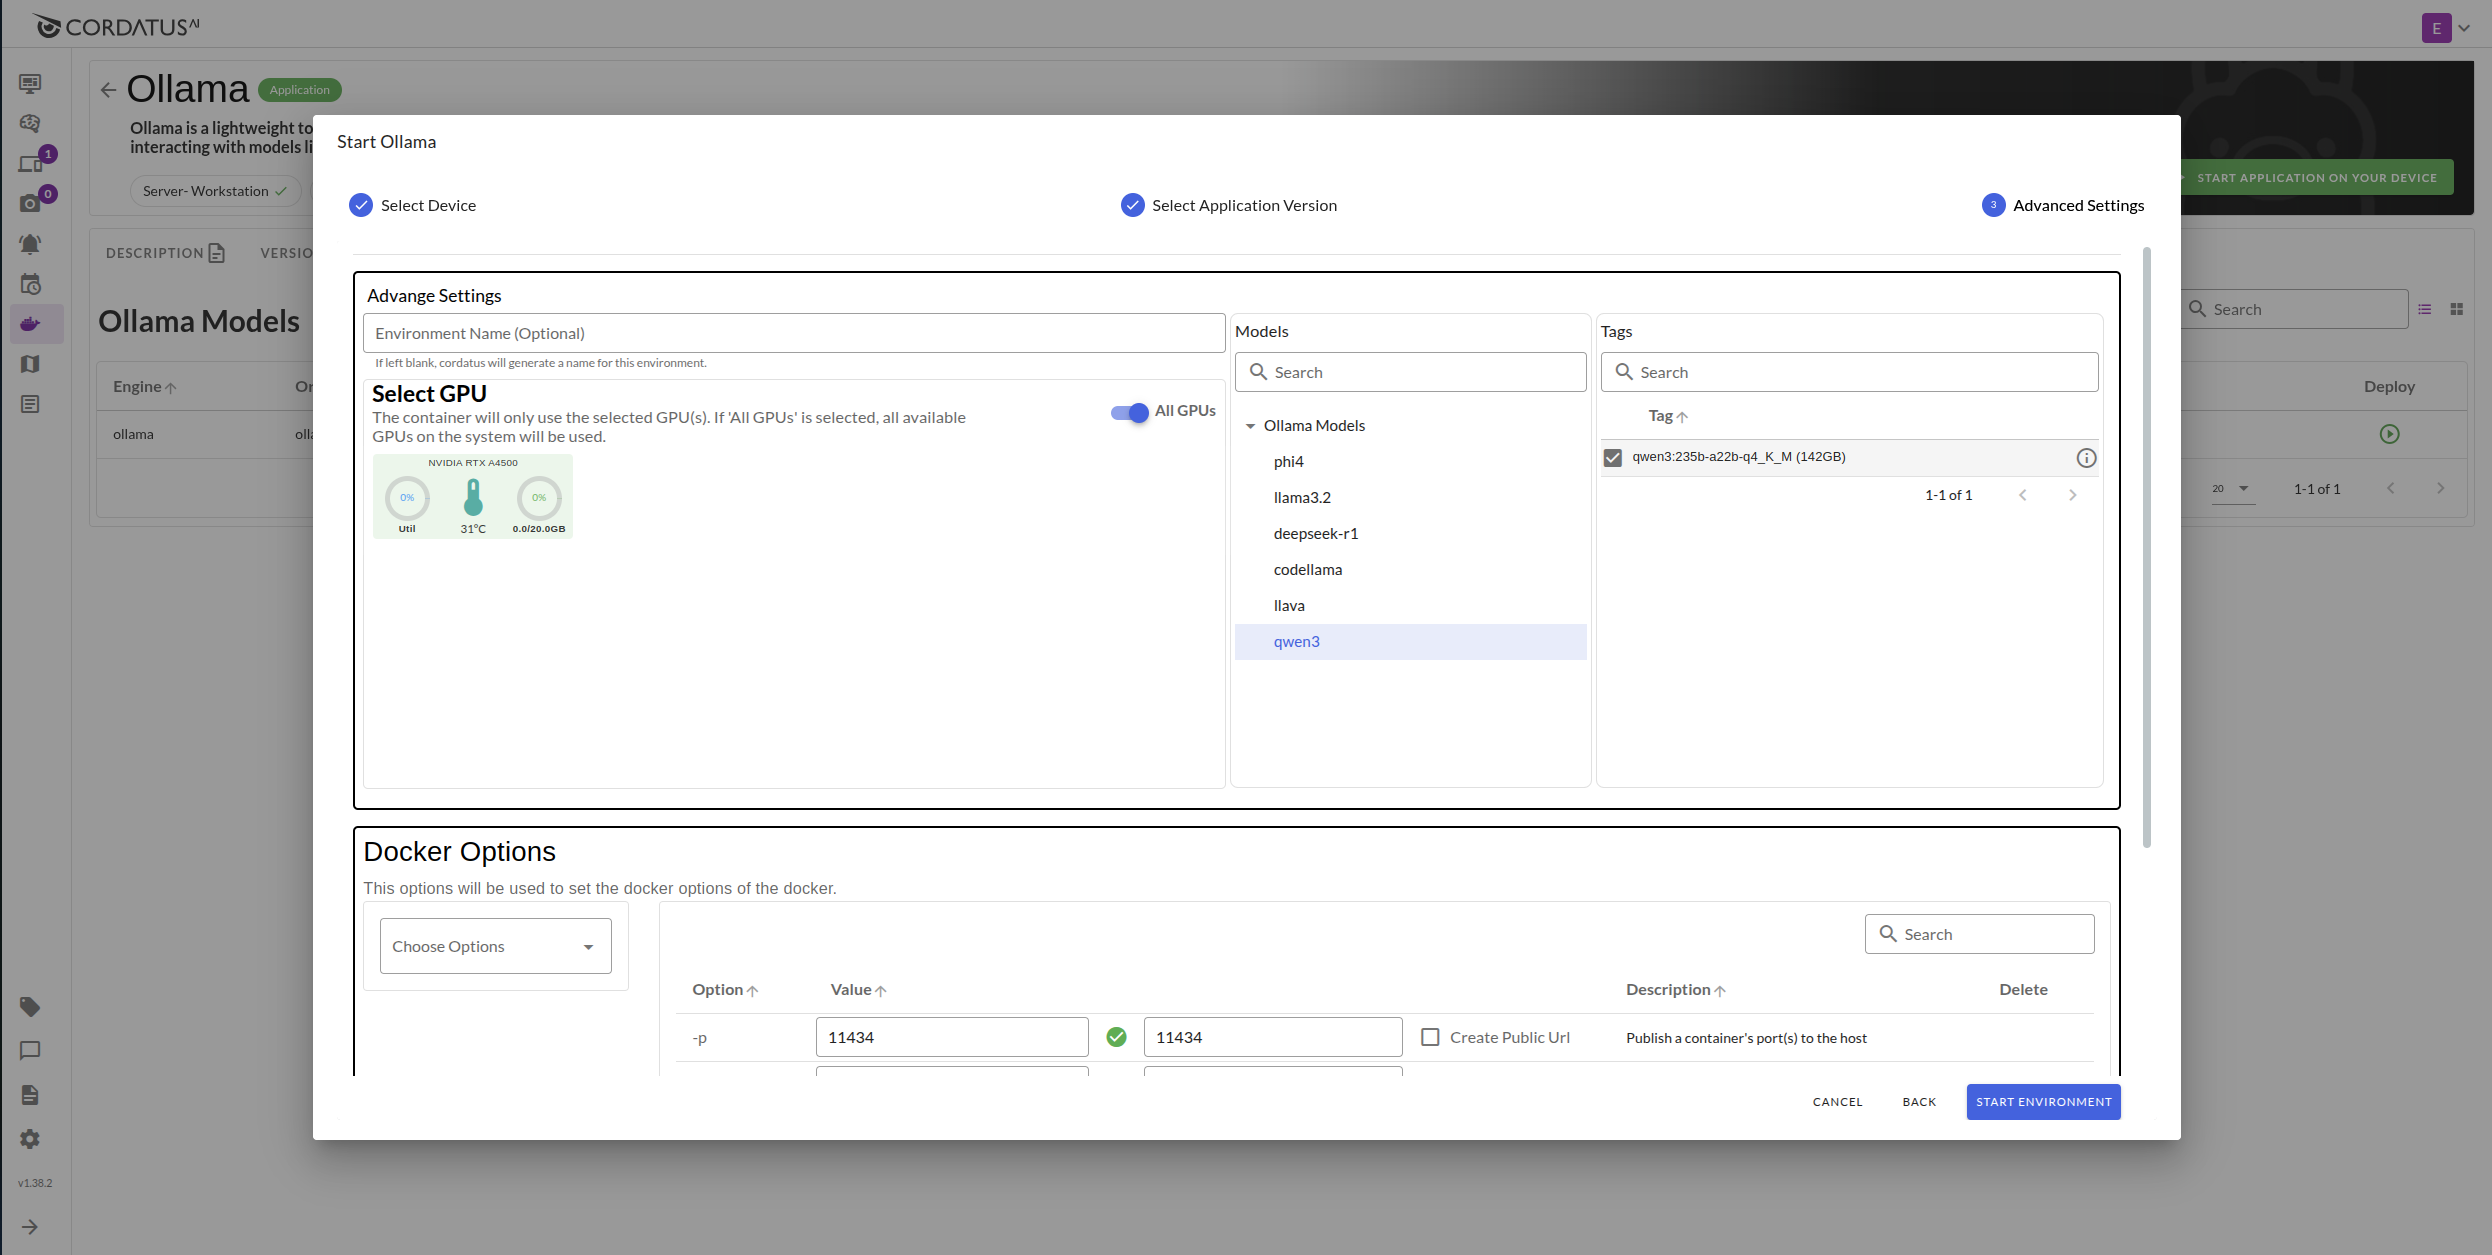Screen dimensions: 2492x1255
Task: Uncheck qwen3:235b-a22b-q4_K_M tag checkbox
Action: coord(1612,458)
